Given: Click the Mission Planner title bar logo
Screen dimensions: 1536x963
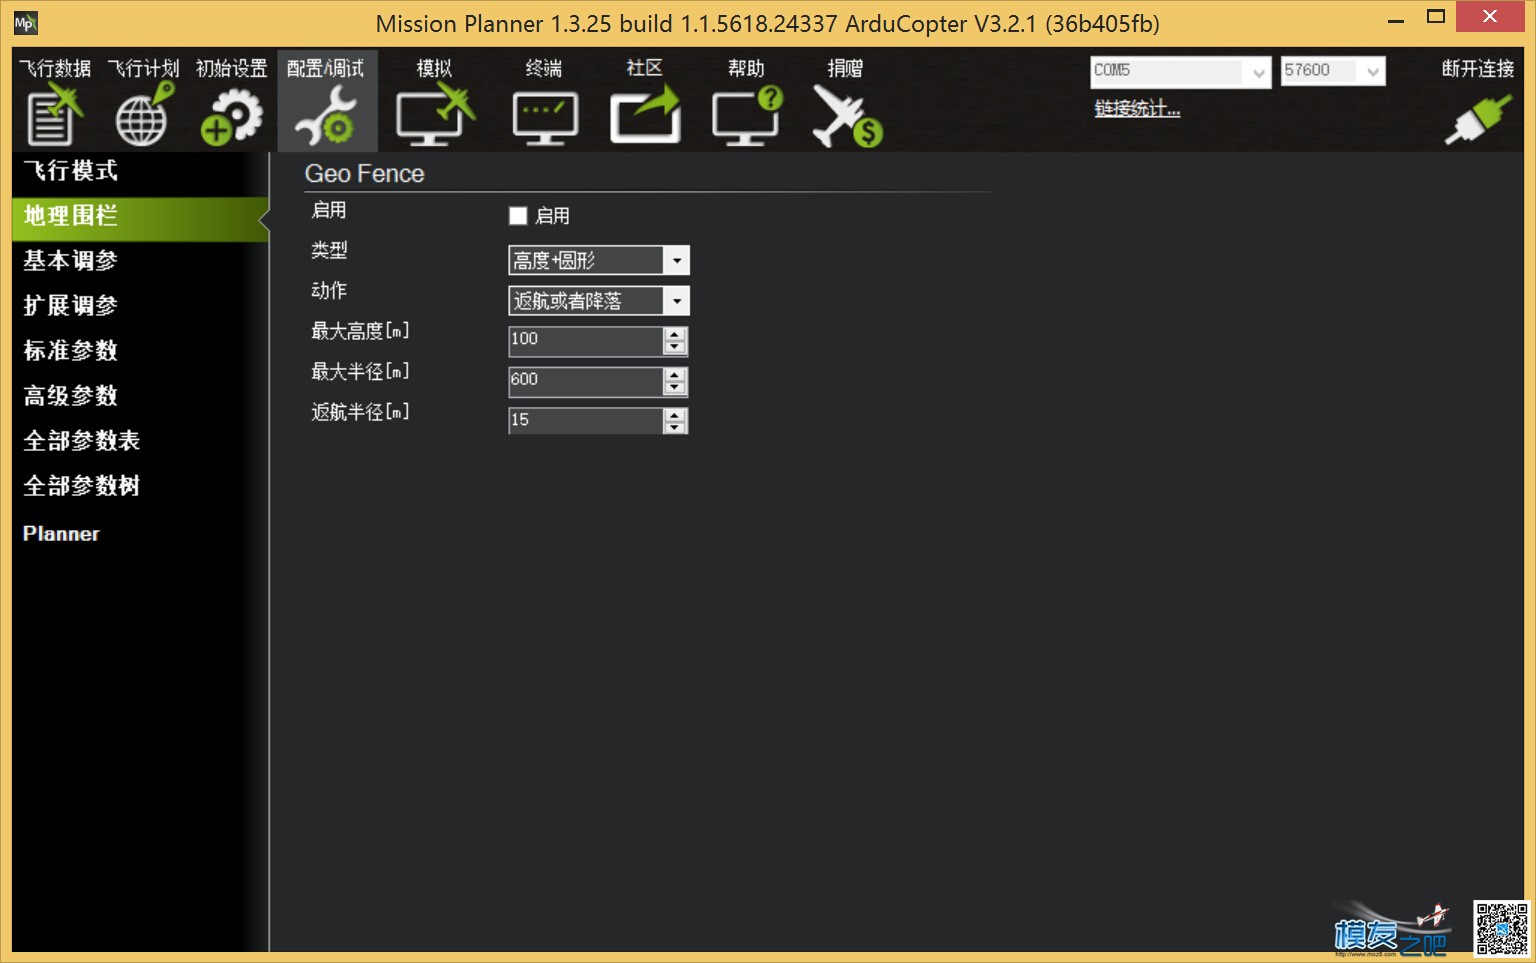Looking at the screenshot, I should pyautogui.click(x=25, y=22).
